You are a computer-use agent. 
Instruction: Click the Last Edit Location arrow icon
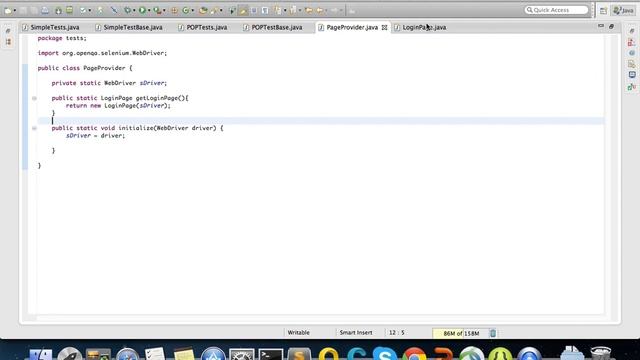(309, 10)
